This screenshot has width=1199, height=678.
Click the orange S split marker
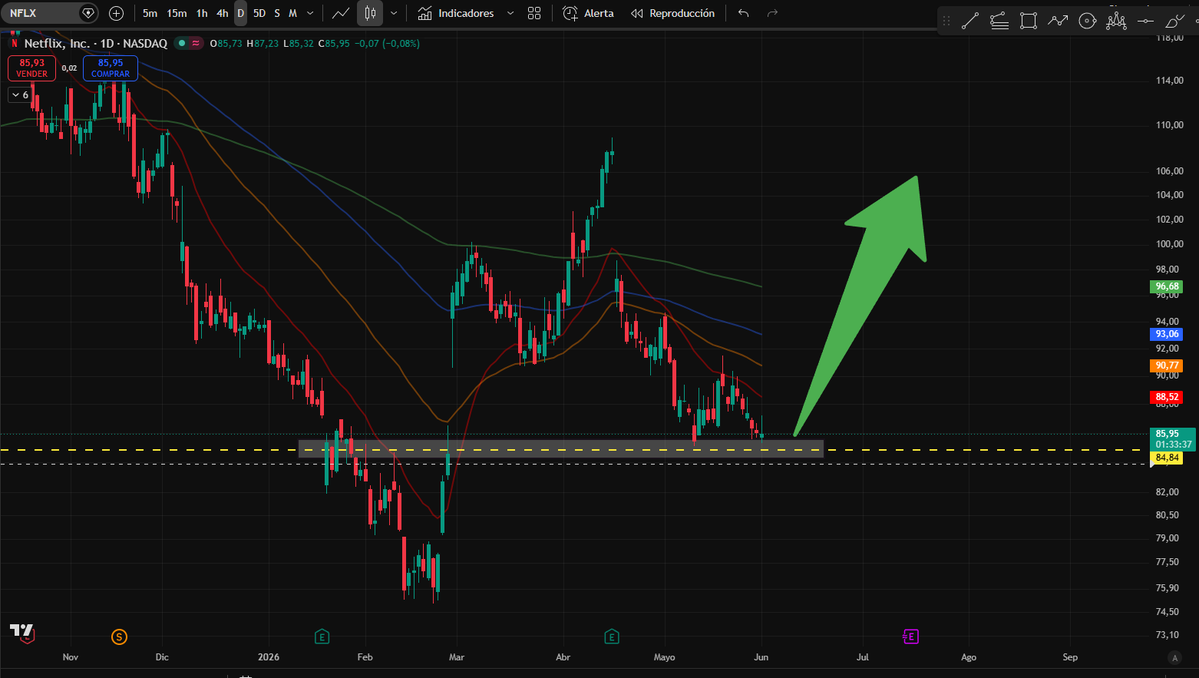(x=119, y=637)
